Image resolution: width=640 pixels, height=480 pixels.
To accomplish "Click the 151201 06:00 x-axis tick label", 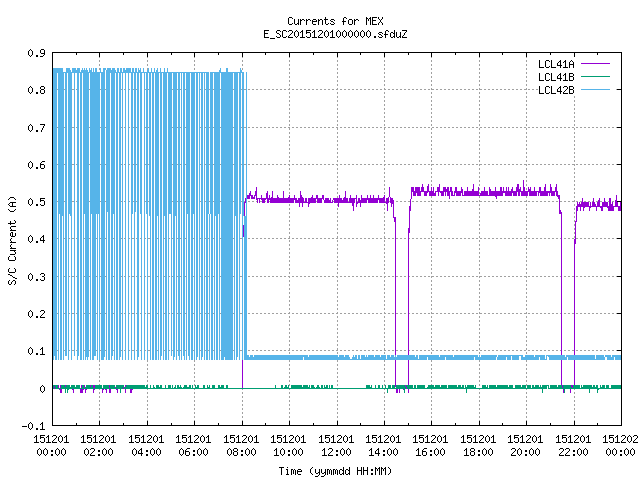I will click(x=193, y=445).
